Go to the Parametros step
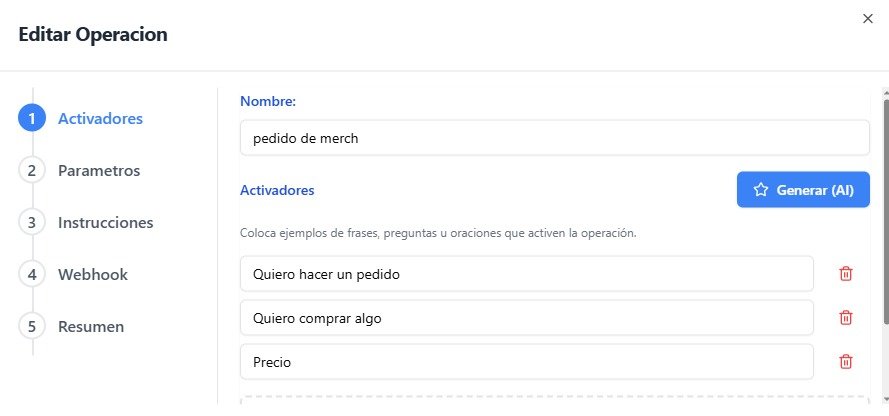Screen dimensions: 889x416 click(99, 171)
